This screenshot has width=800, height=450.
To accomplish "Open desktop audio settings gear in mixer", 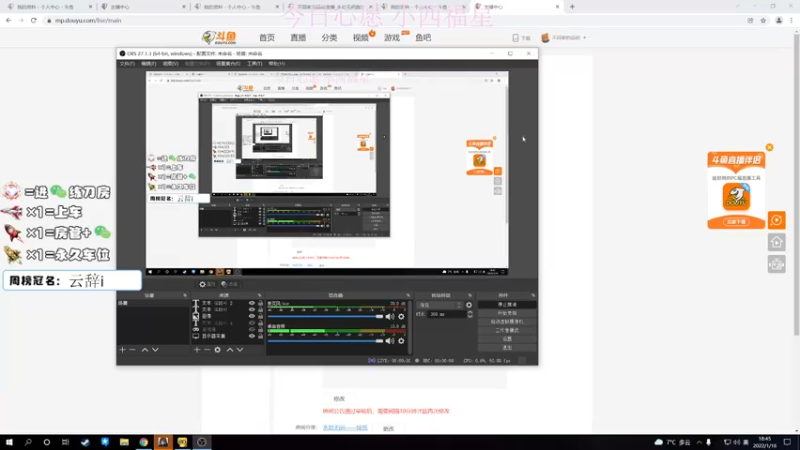I will (x=402, y=341).
